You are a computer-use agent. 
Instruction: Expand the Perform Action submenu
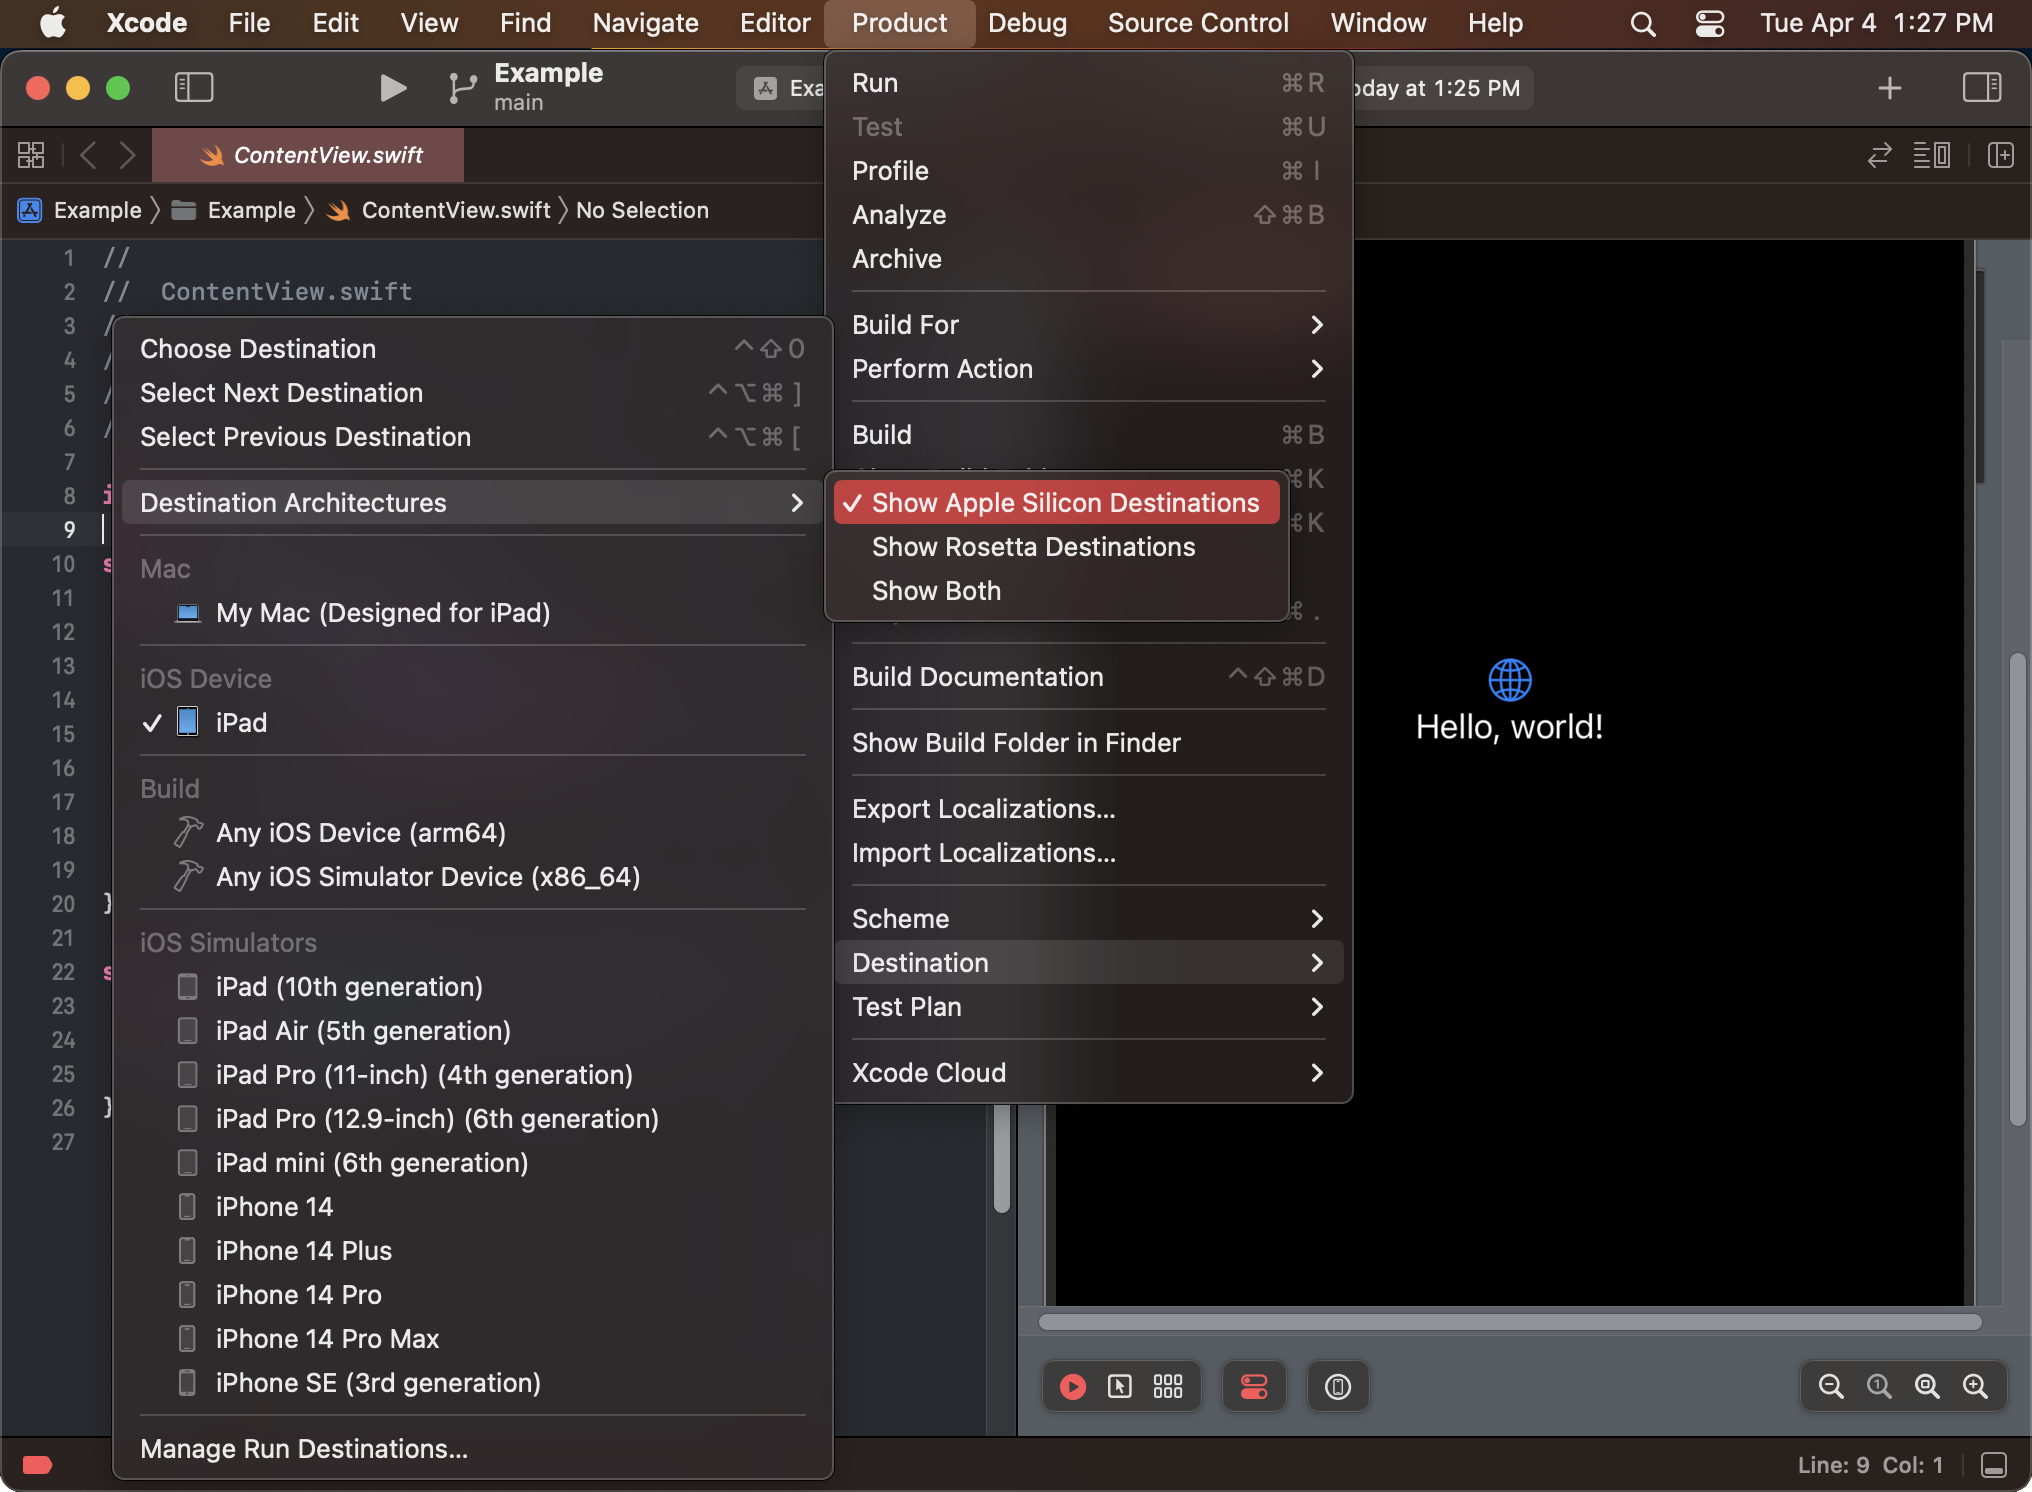pyautogui.click(x=1088, y=369)
